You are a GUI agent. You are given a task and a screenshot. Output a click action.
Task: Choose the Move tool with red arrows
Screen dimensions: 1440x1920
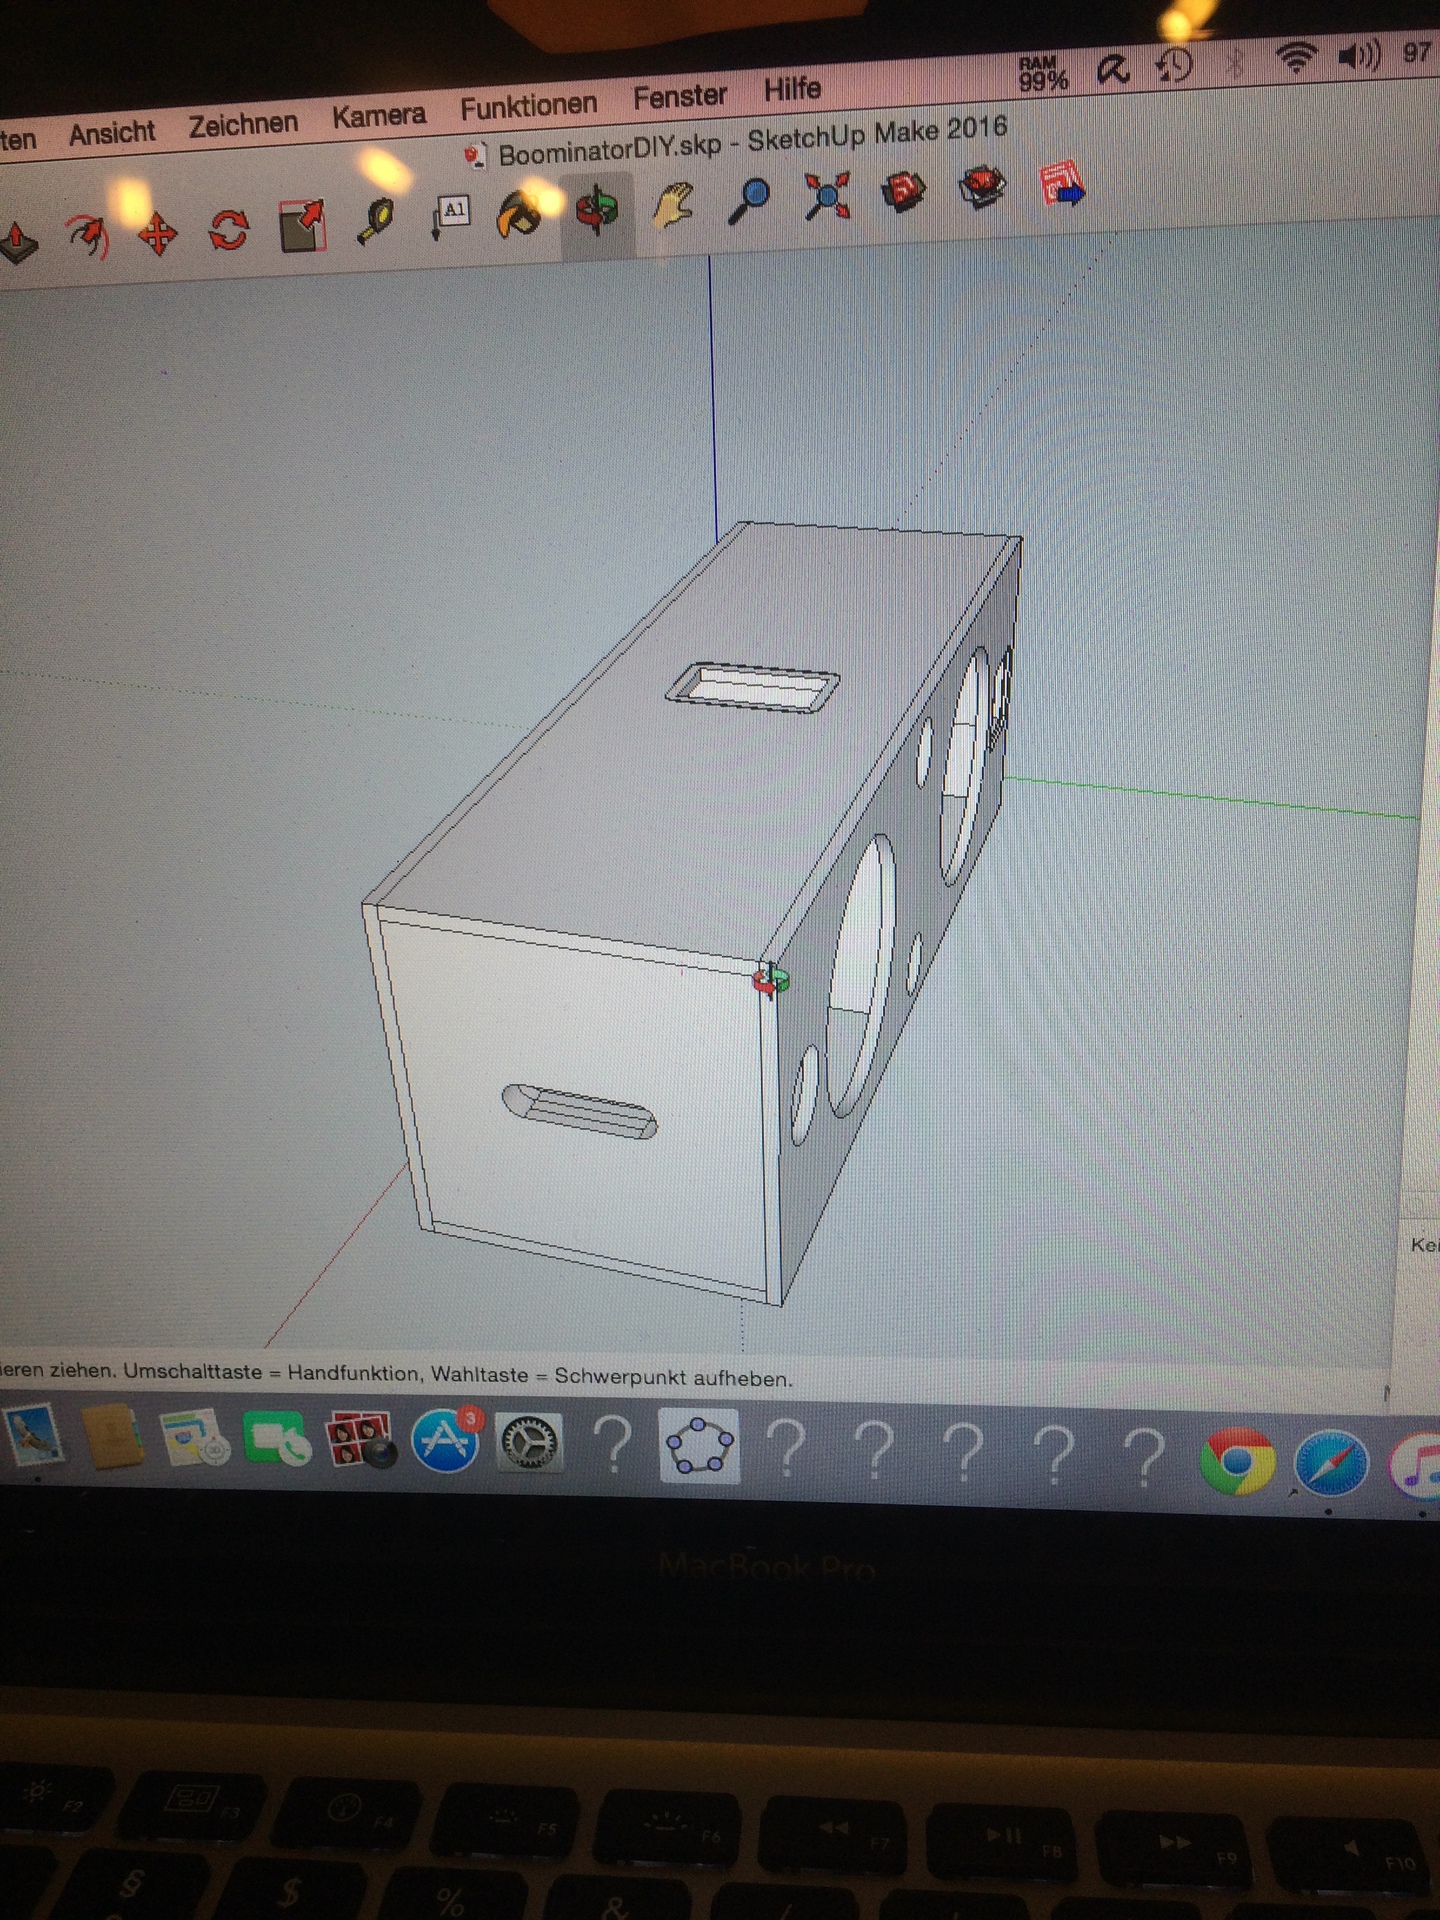[x=157, y=236]
